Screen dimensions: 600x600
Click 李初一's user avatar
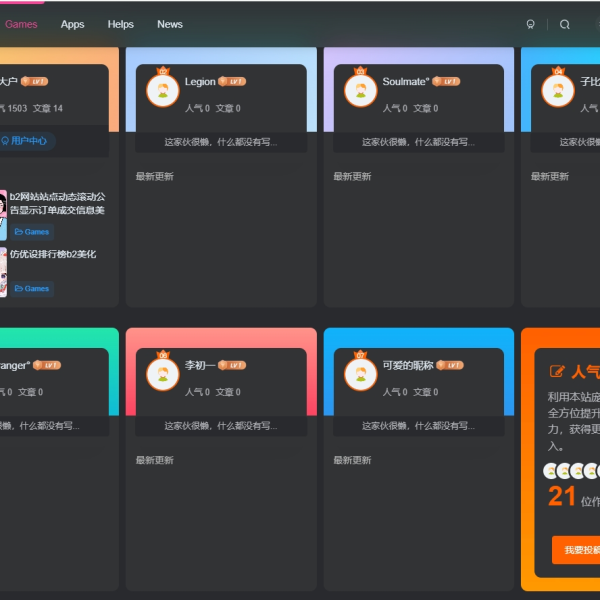(x=163, y=373)
